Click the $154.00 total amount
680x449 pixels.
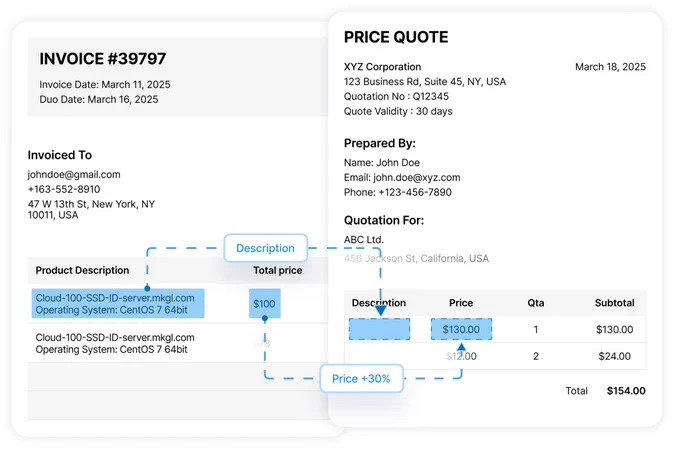(x=626, y=391)
